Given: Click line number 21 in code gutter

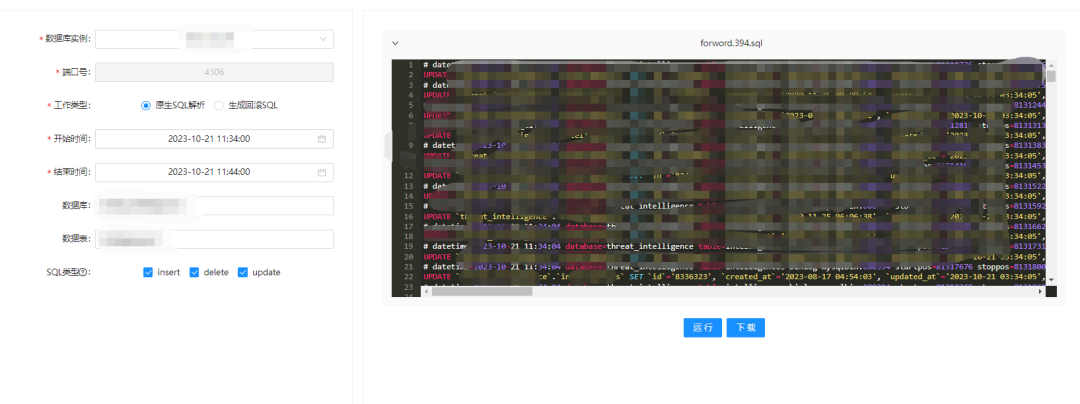Looking at the screenshot, I should pos(408,266).
